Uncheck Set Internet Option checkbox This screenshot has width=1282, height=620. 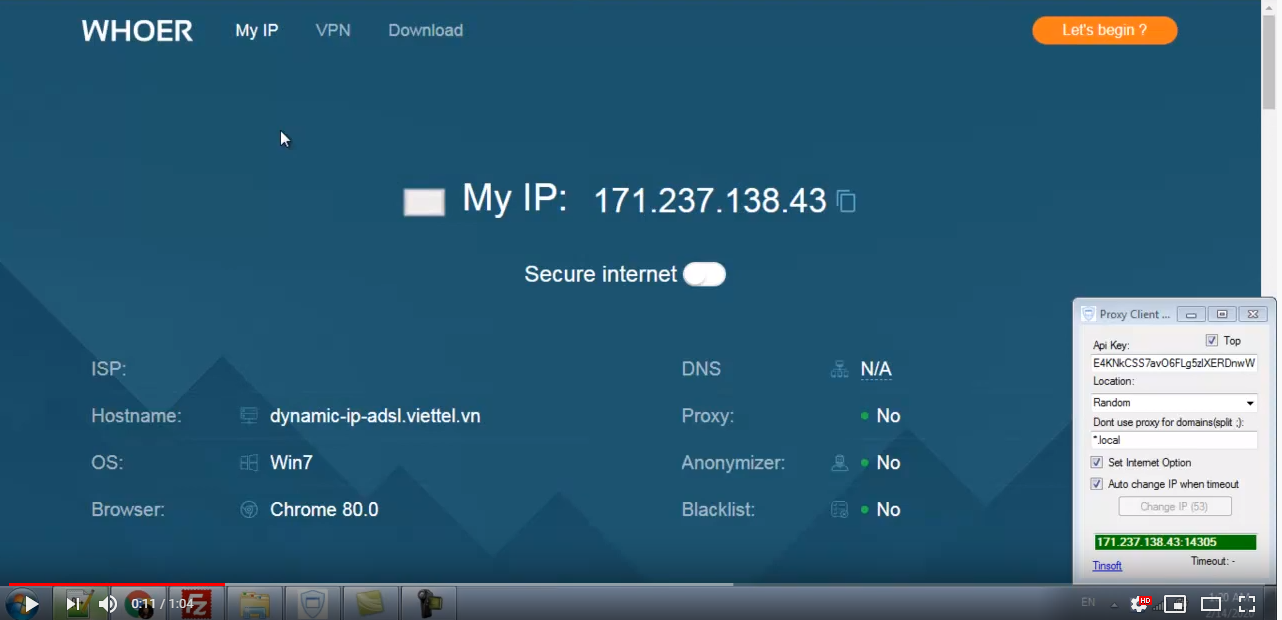coord(1097,463)
